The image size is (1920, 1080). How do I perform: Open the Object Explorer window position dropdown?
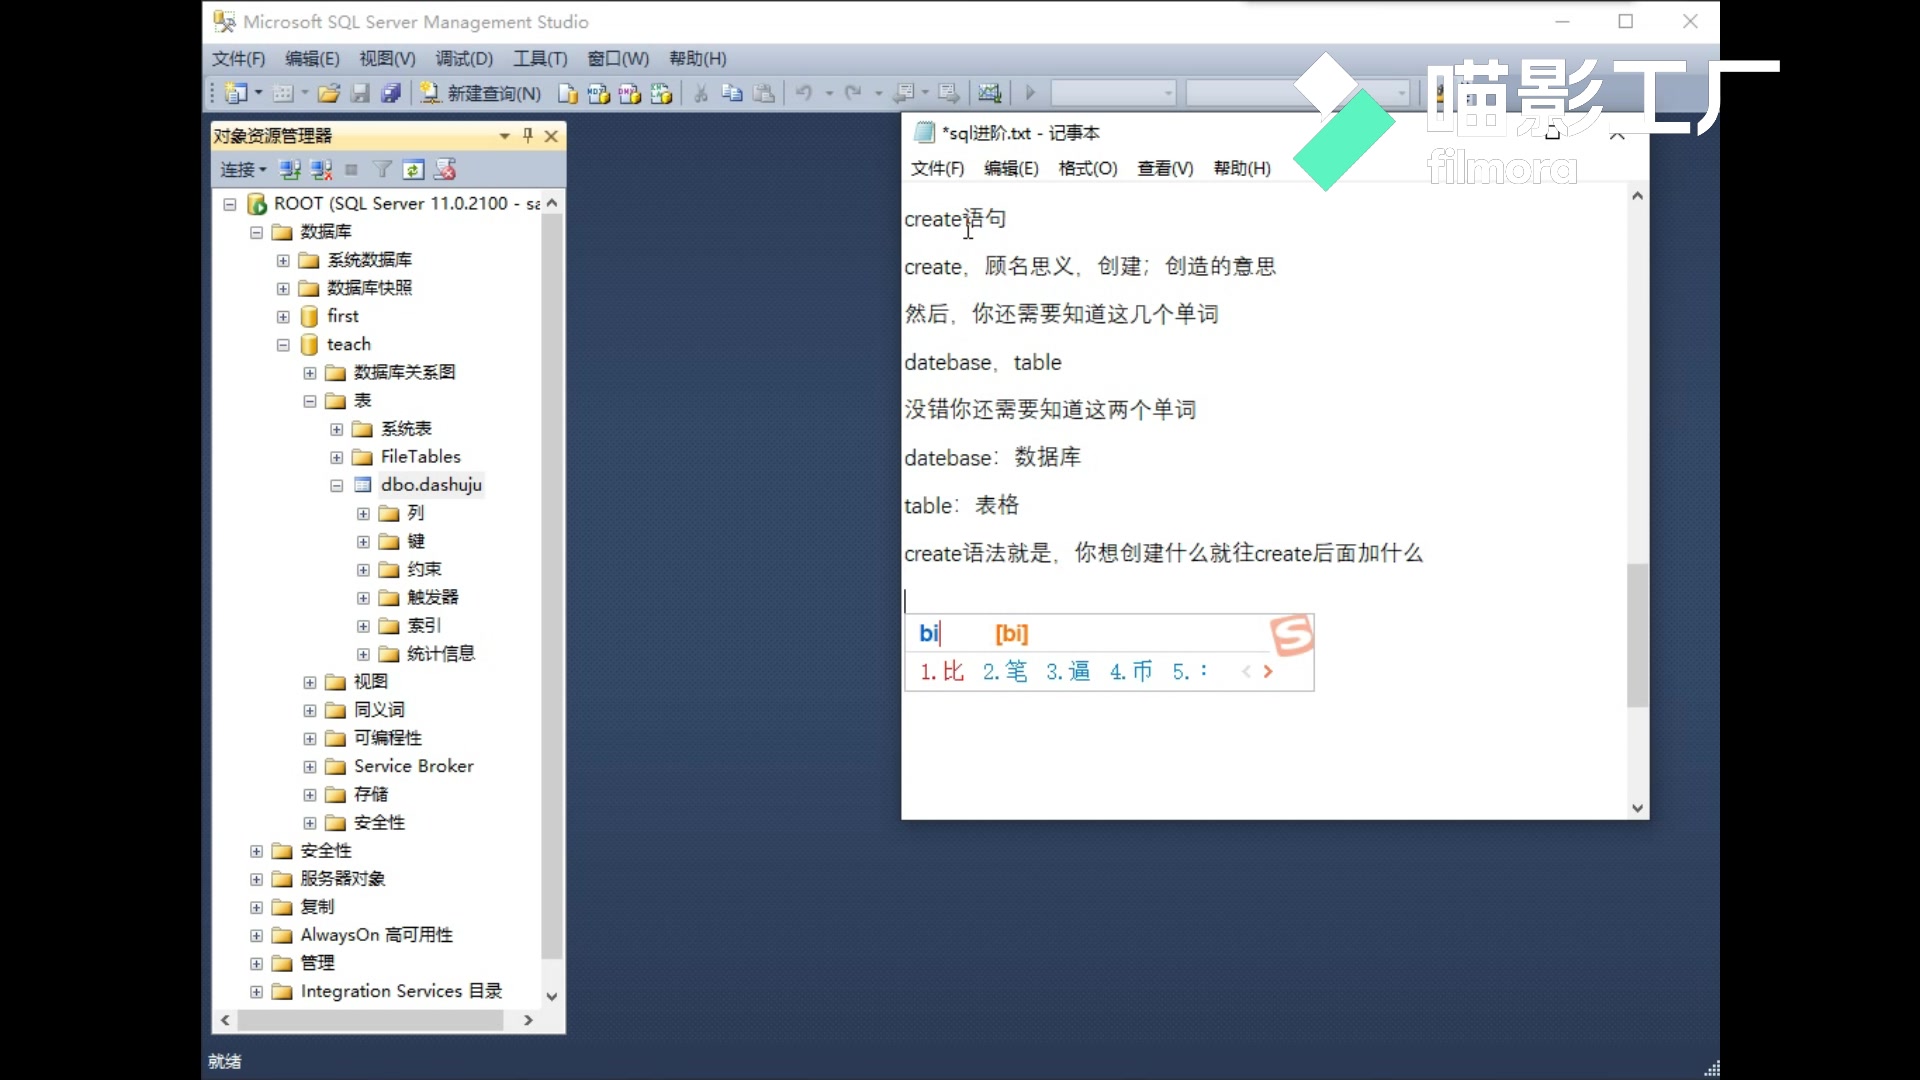504,136
